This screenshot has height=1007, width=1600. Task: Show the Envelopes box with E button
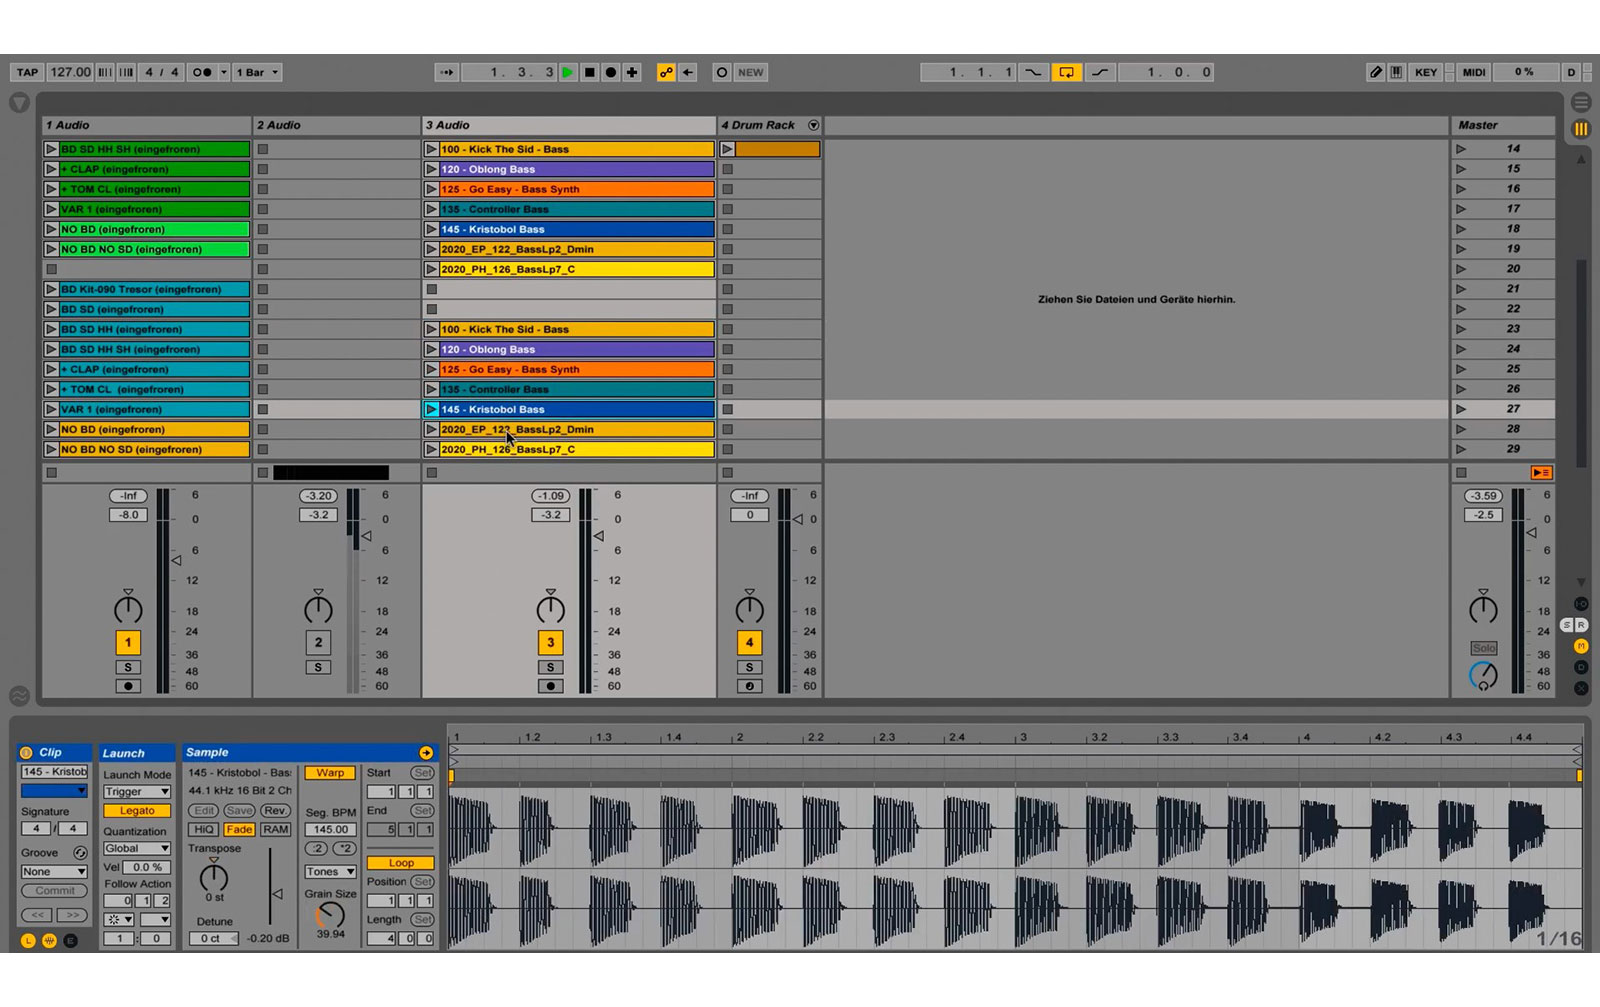tap(71, 941)
